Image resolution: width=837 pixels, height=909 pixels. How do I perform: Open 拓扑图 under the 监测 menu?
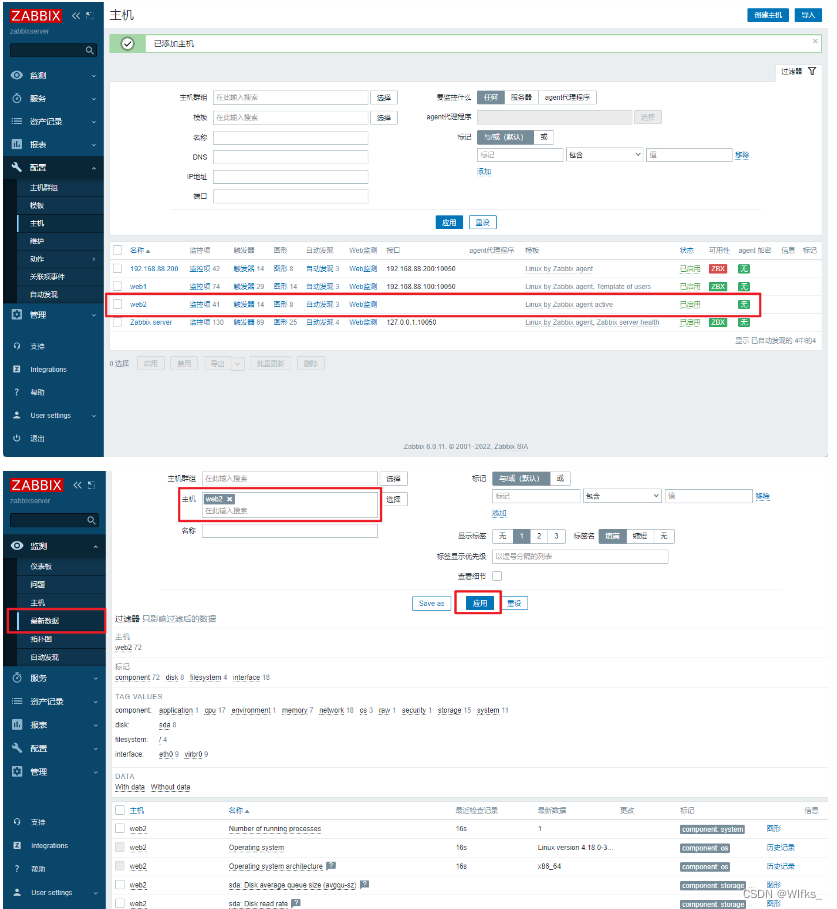point(41,639)
